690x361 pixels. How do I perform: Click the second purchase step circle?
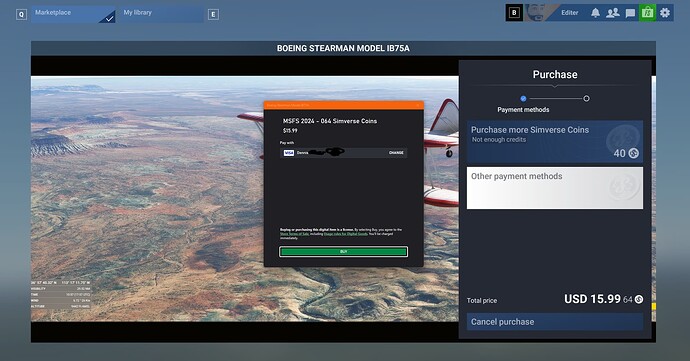[x=586, y=99]
